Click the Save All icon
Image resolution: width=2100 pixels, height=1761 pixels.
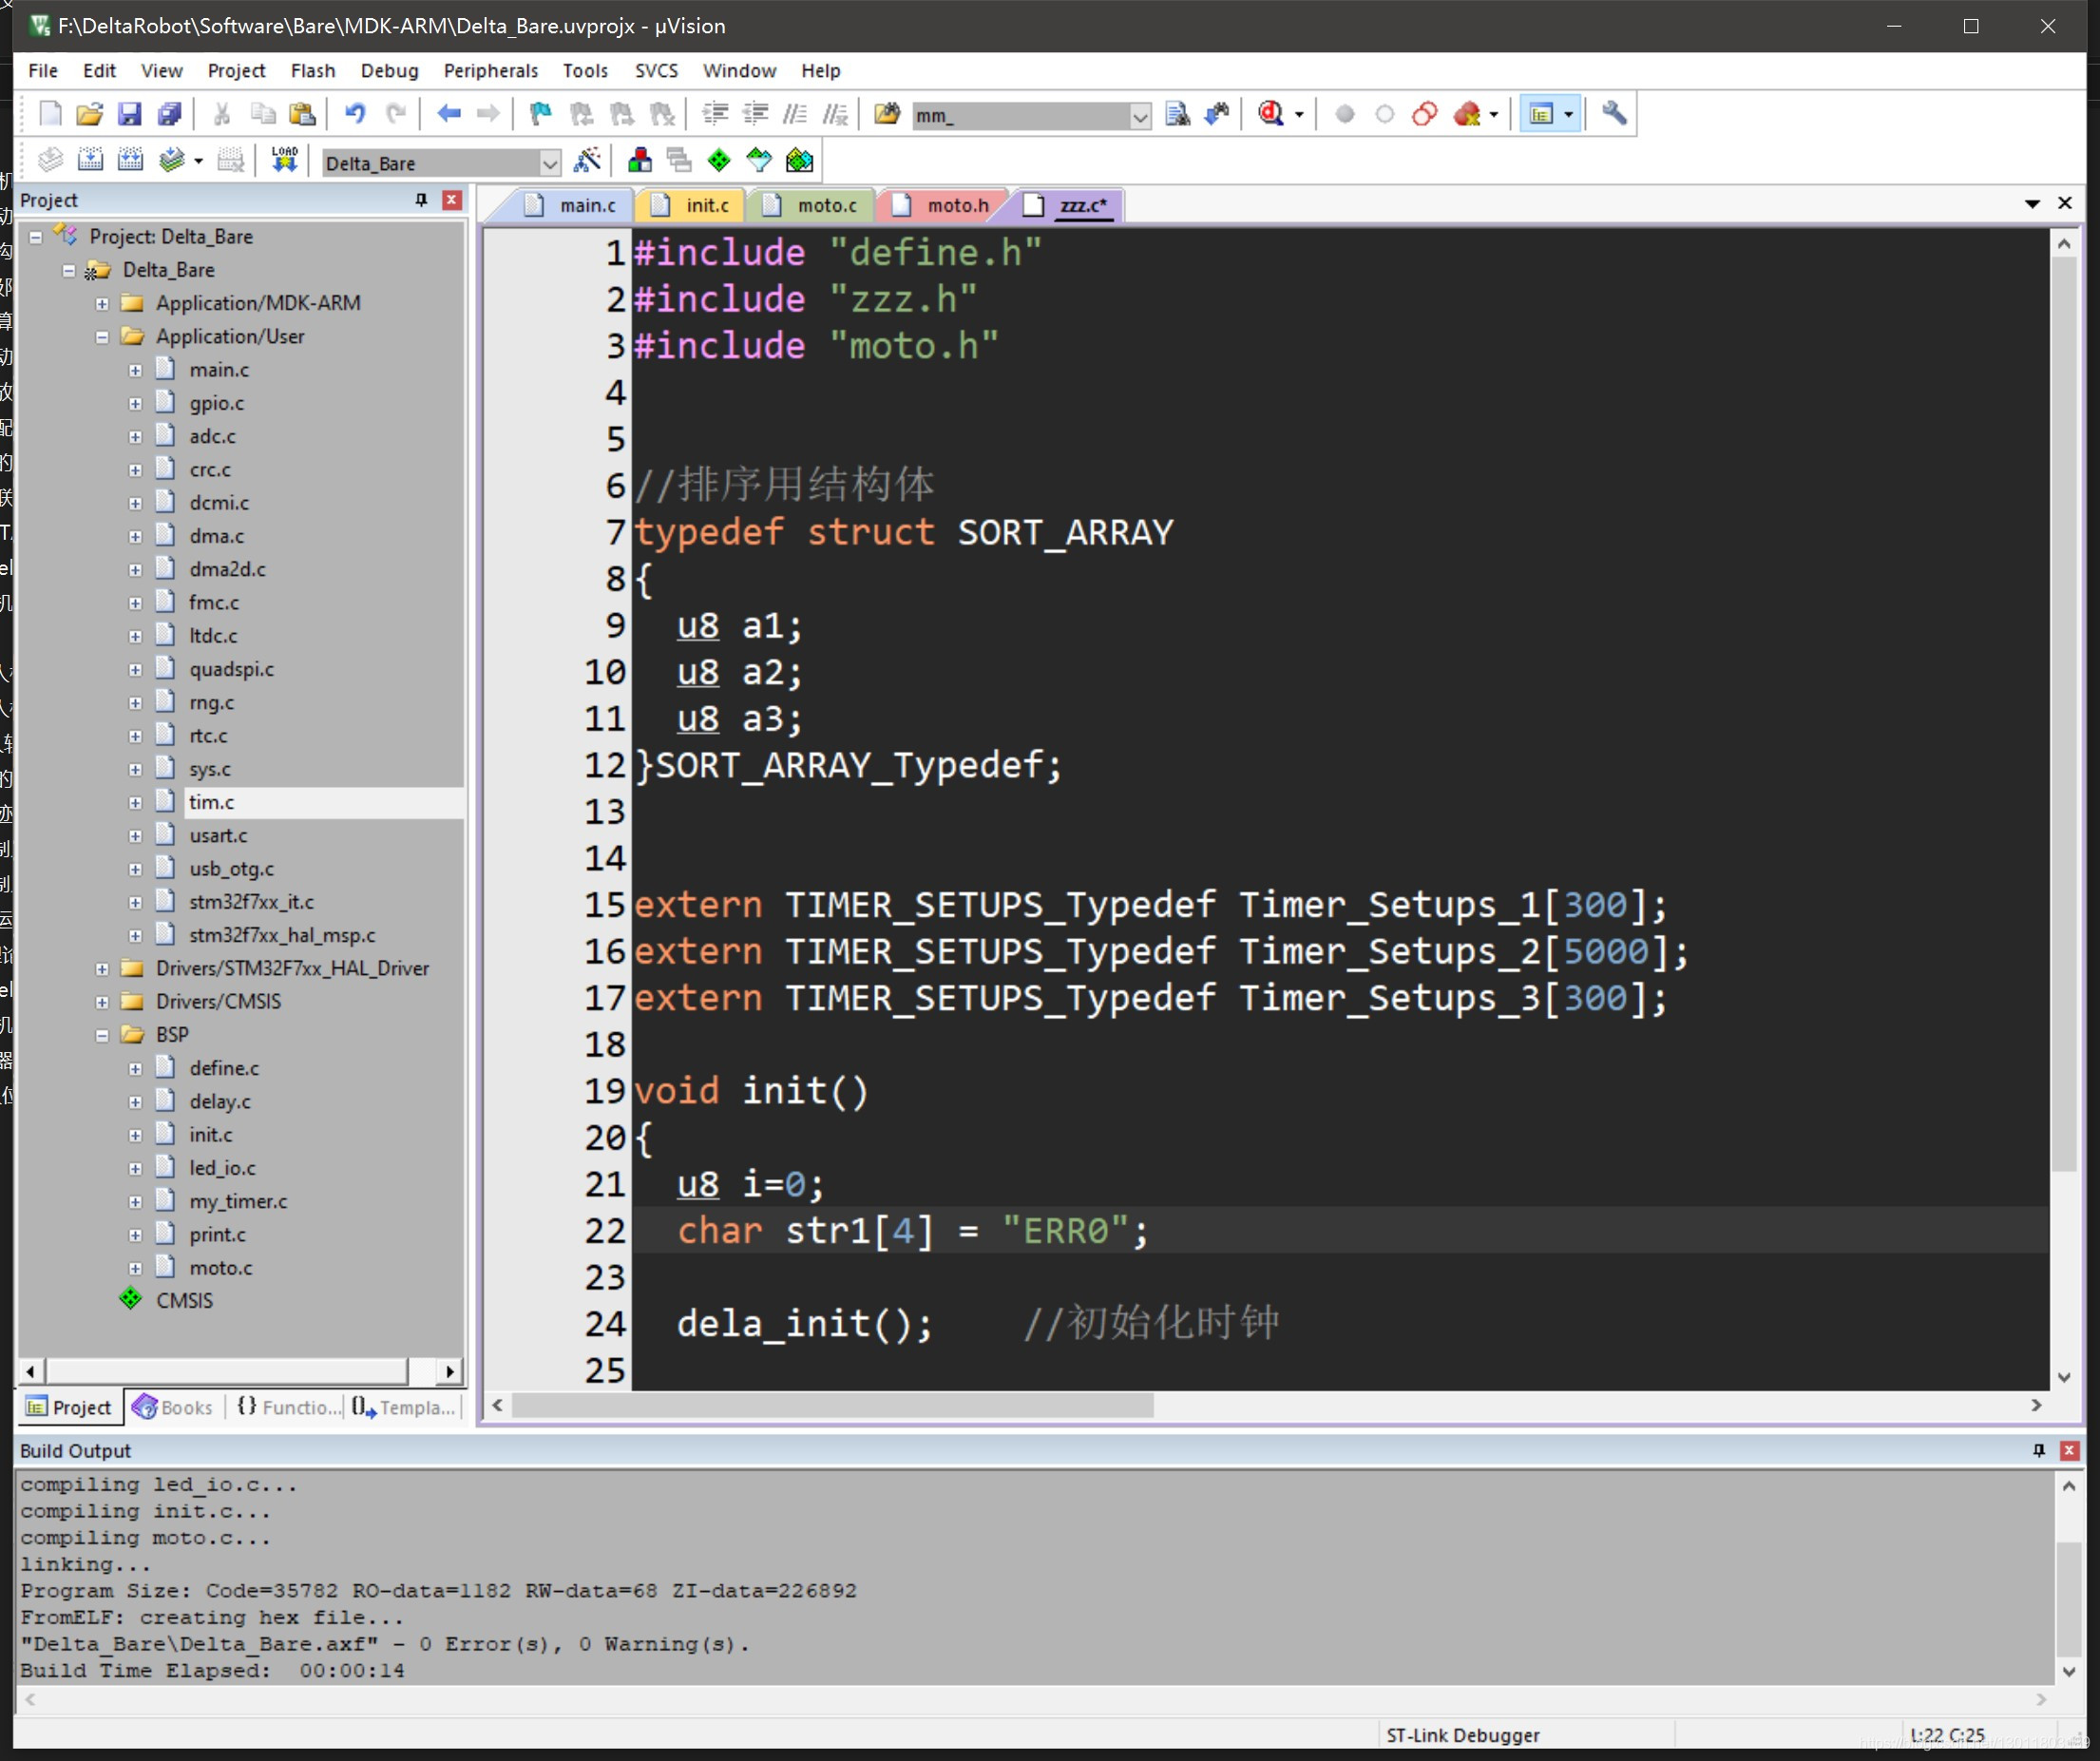pyautogui.click(x=170, y=114)
